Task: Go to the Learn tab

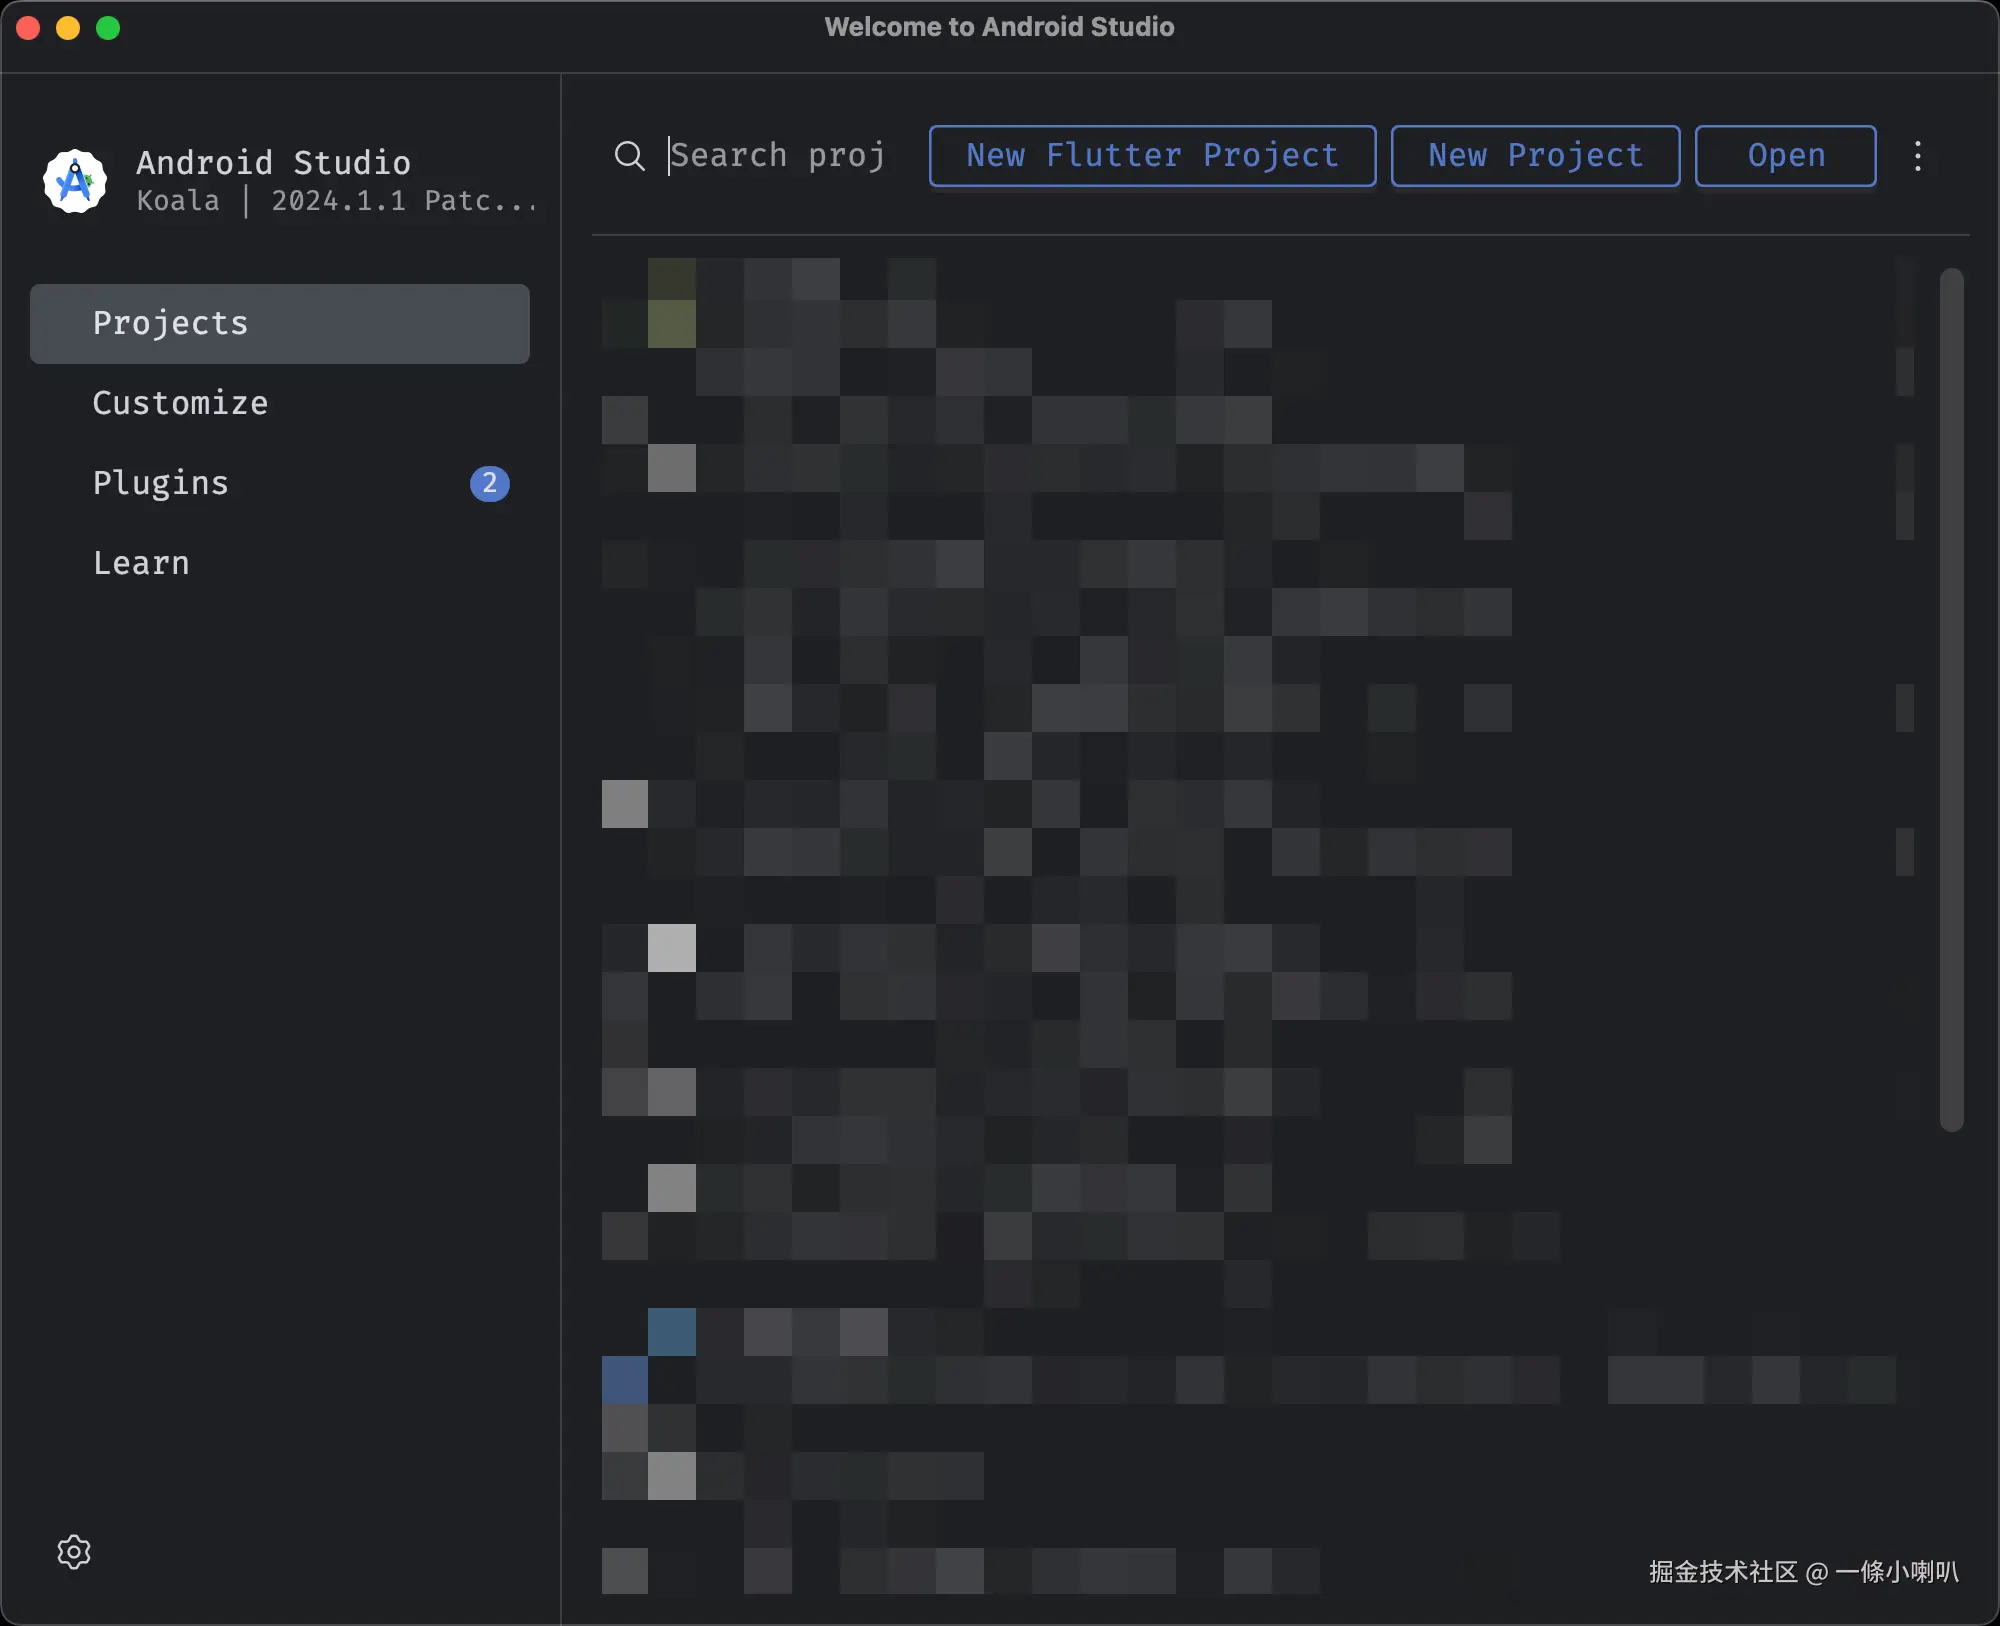Action: 141,563
